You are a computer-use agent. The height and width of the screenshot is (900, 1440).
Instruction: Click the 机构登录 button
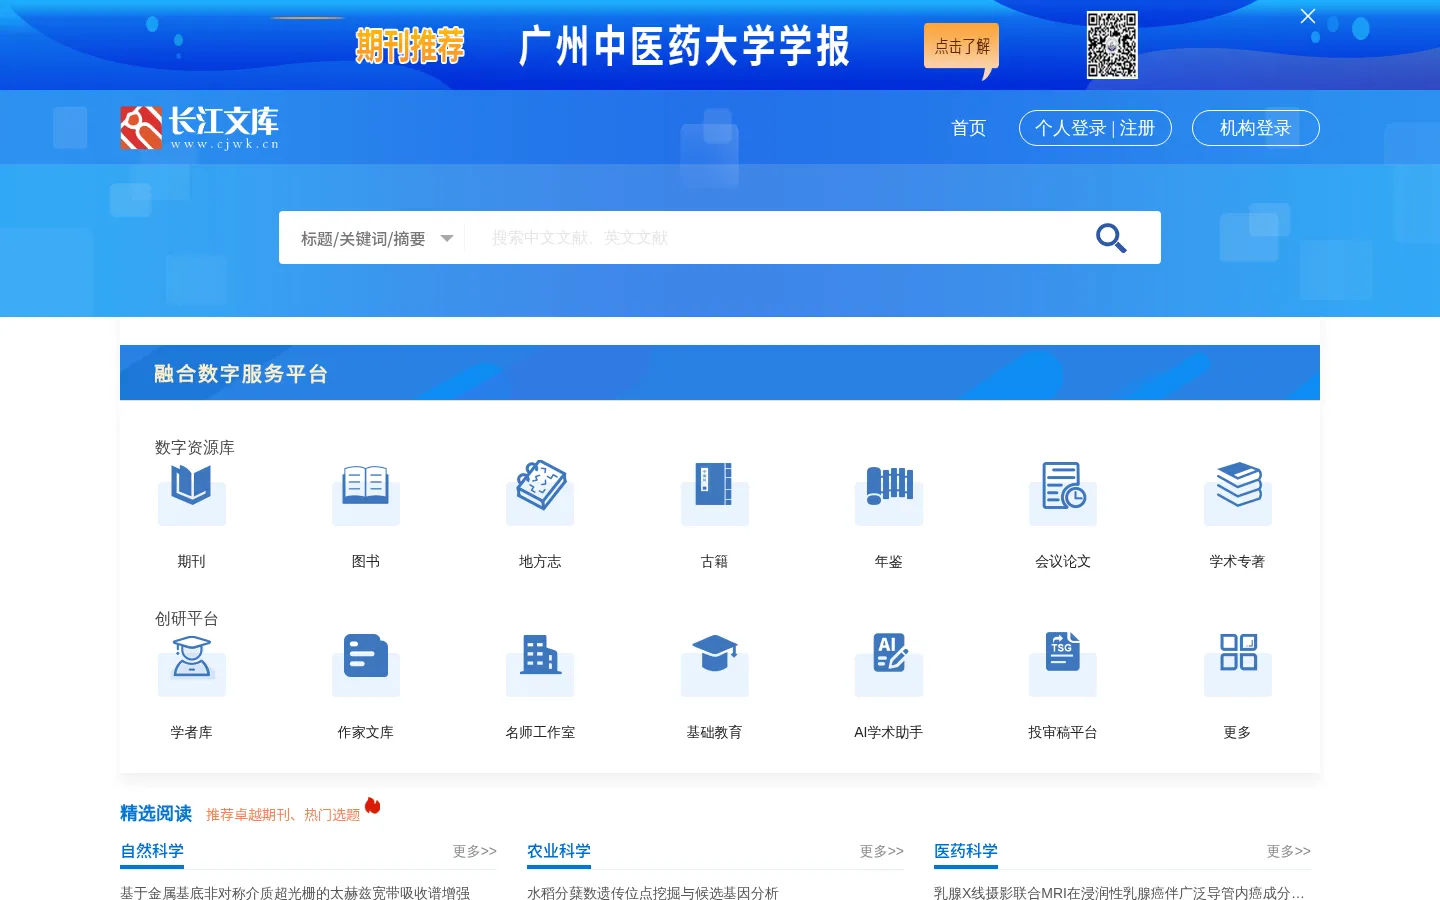point(1256,128)
